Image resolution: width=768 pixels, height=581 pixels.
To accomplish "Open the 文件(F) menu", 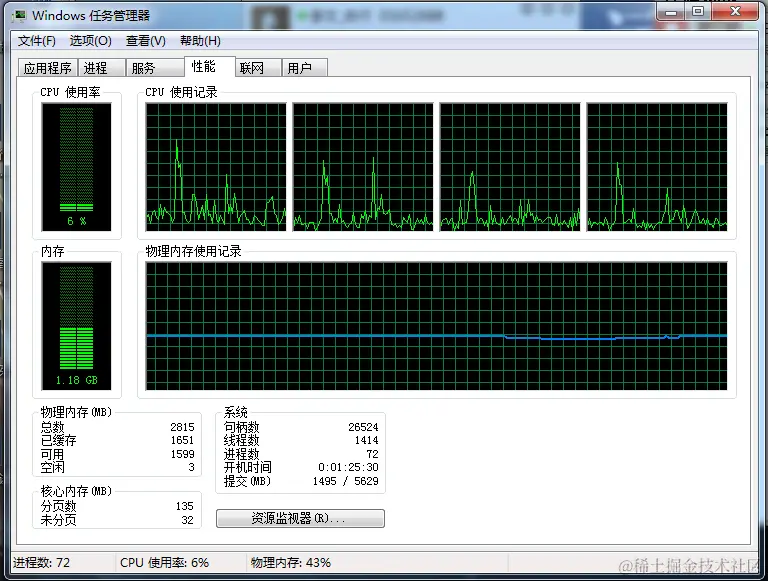I will click(x=37, y=41).
